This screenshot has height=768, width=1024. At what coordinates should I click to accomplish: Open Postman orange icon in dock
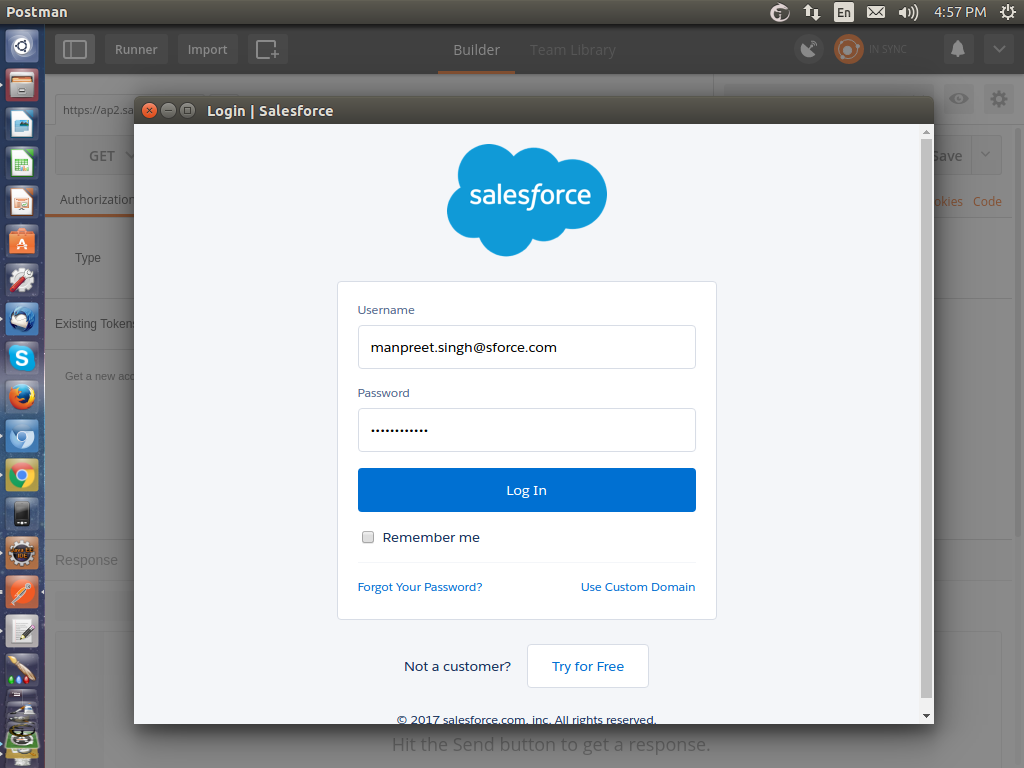click(x=22, y=592)
